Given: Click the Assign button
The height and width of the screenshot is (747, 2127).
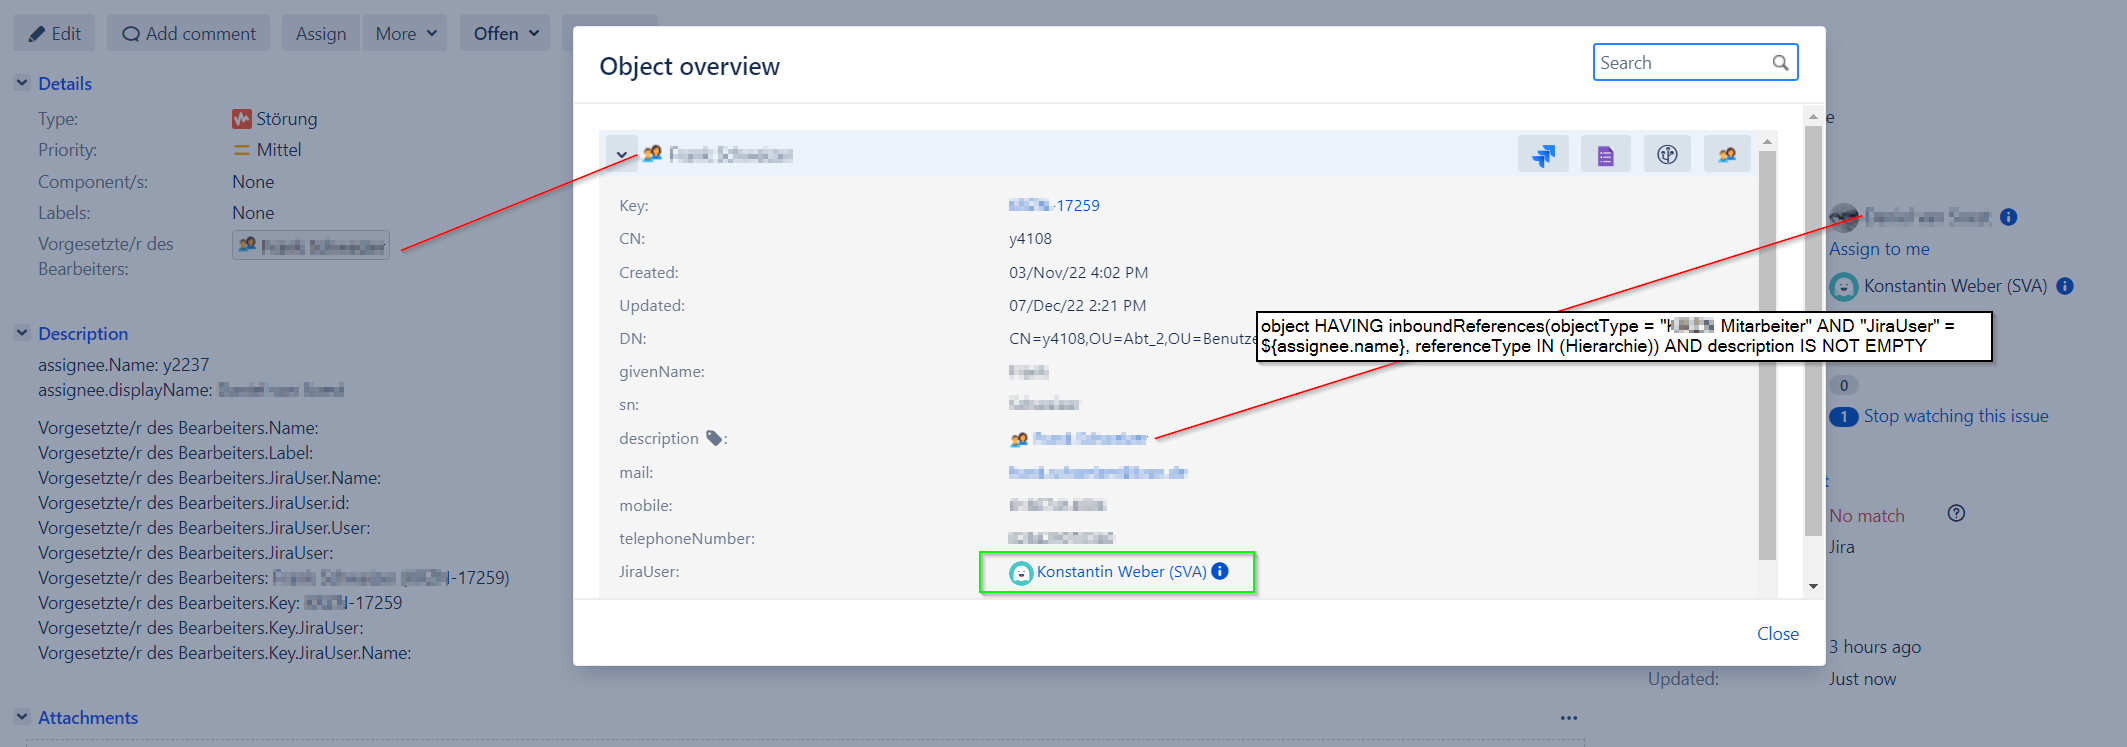Looking at the screenshot, I should pyautogui.click(x=321, y=33).
